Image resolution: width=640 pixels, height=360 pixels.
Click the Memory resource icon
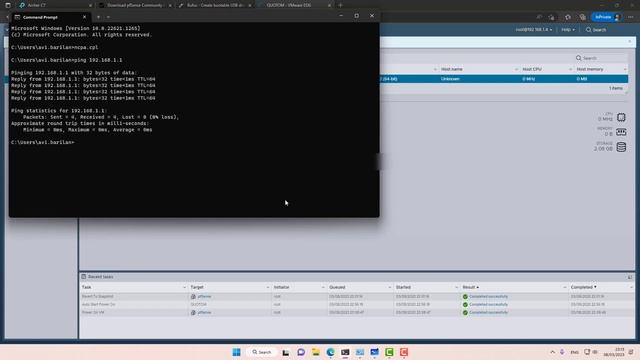point(621,132)
